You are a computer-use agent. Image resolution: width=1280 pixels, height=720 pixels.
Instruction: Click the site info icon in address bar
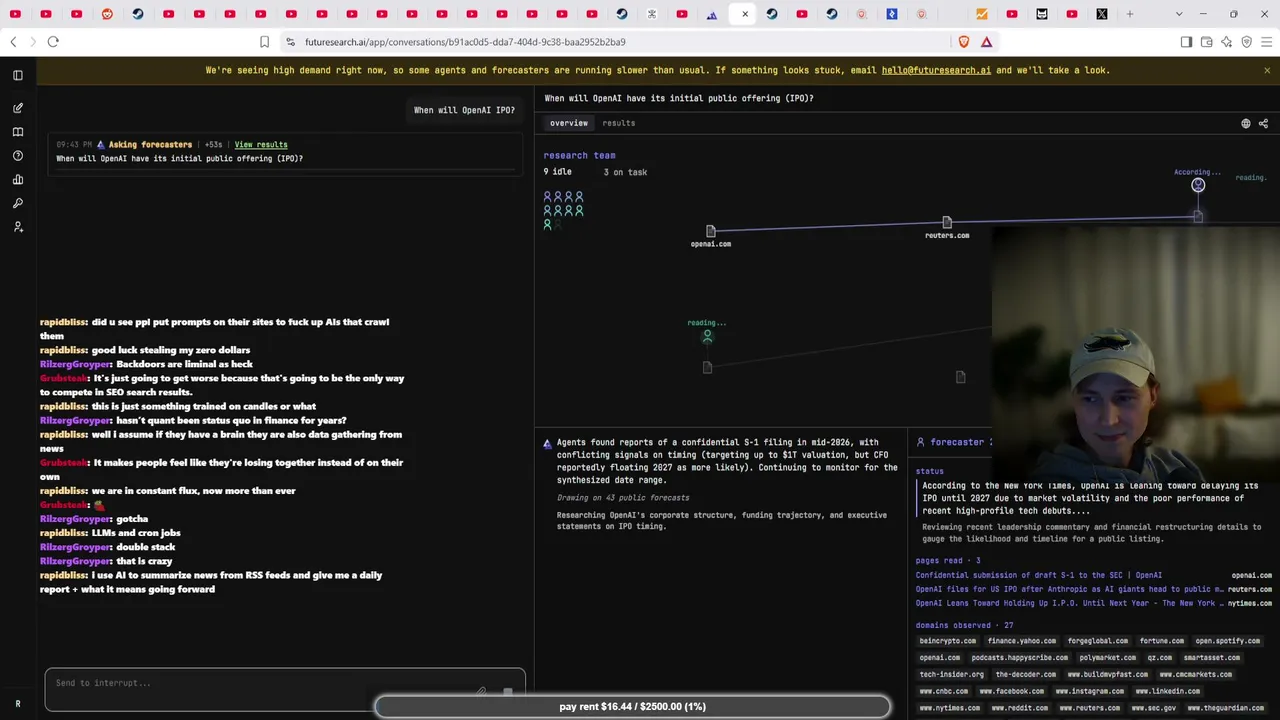click(x=290, y=42)
